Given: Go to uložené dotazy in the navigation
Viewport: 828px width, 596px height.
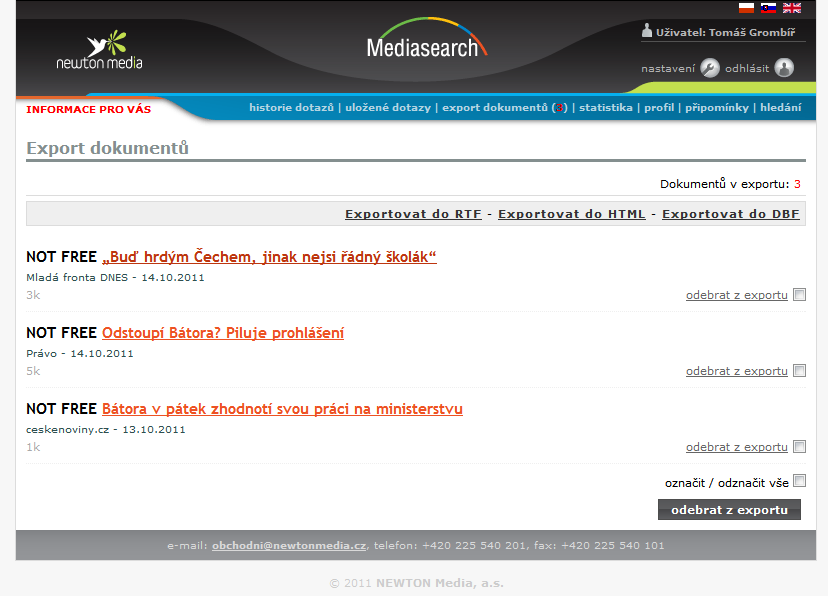Looking at the screenshot, I should [388, 108].
